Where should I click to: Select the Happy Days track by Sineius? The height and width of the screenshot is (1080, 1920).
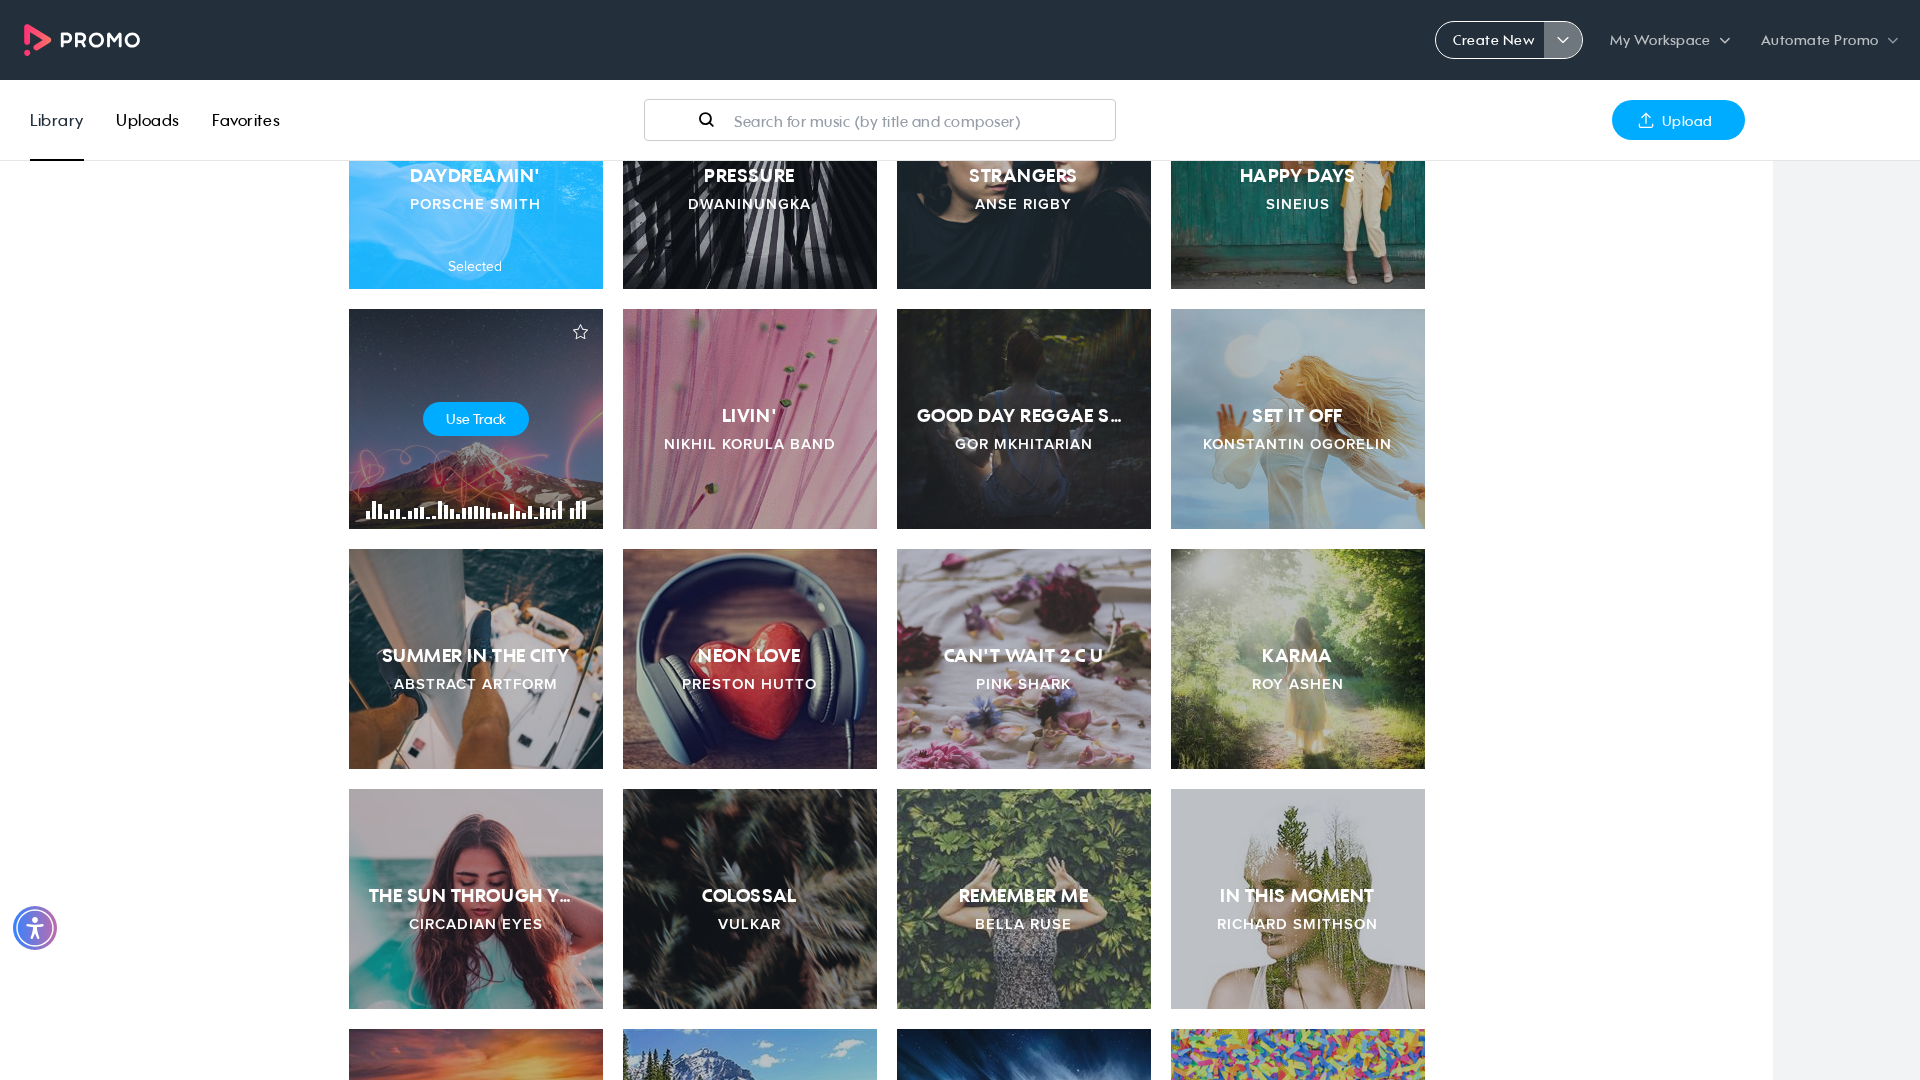coord(1298,225)
